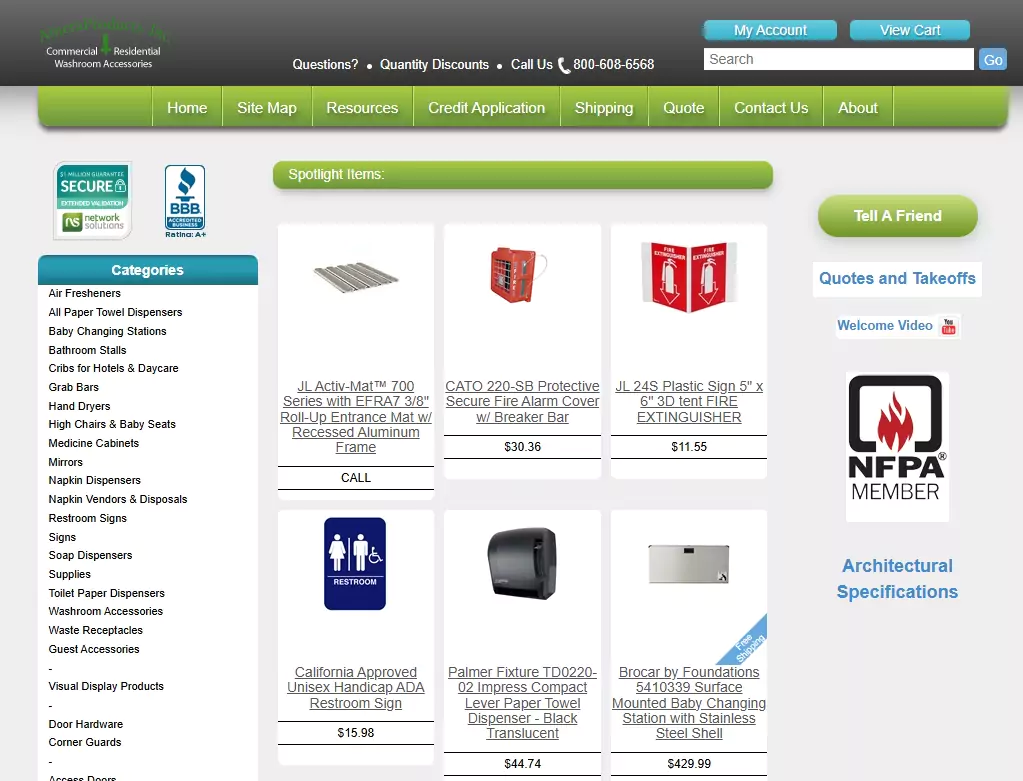
Task: Focus the Search input field
Action: tap(838, 59)
